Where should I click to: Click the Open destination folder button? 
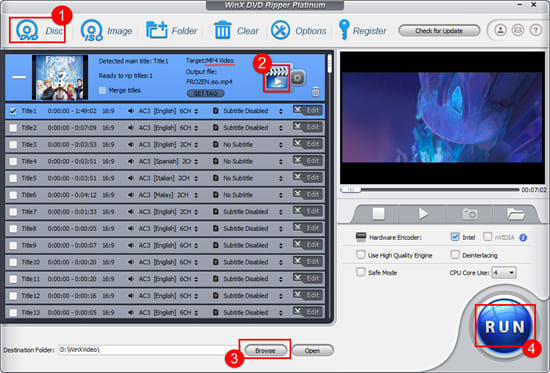pos(312,350)
